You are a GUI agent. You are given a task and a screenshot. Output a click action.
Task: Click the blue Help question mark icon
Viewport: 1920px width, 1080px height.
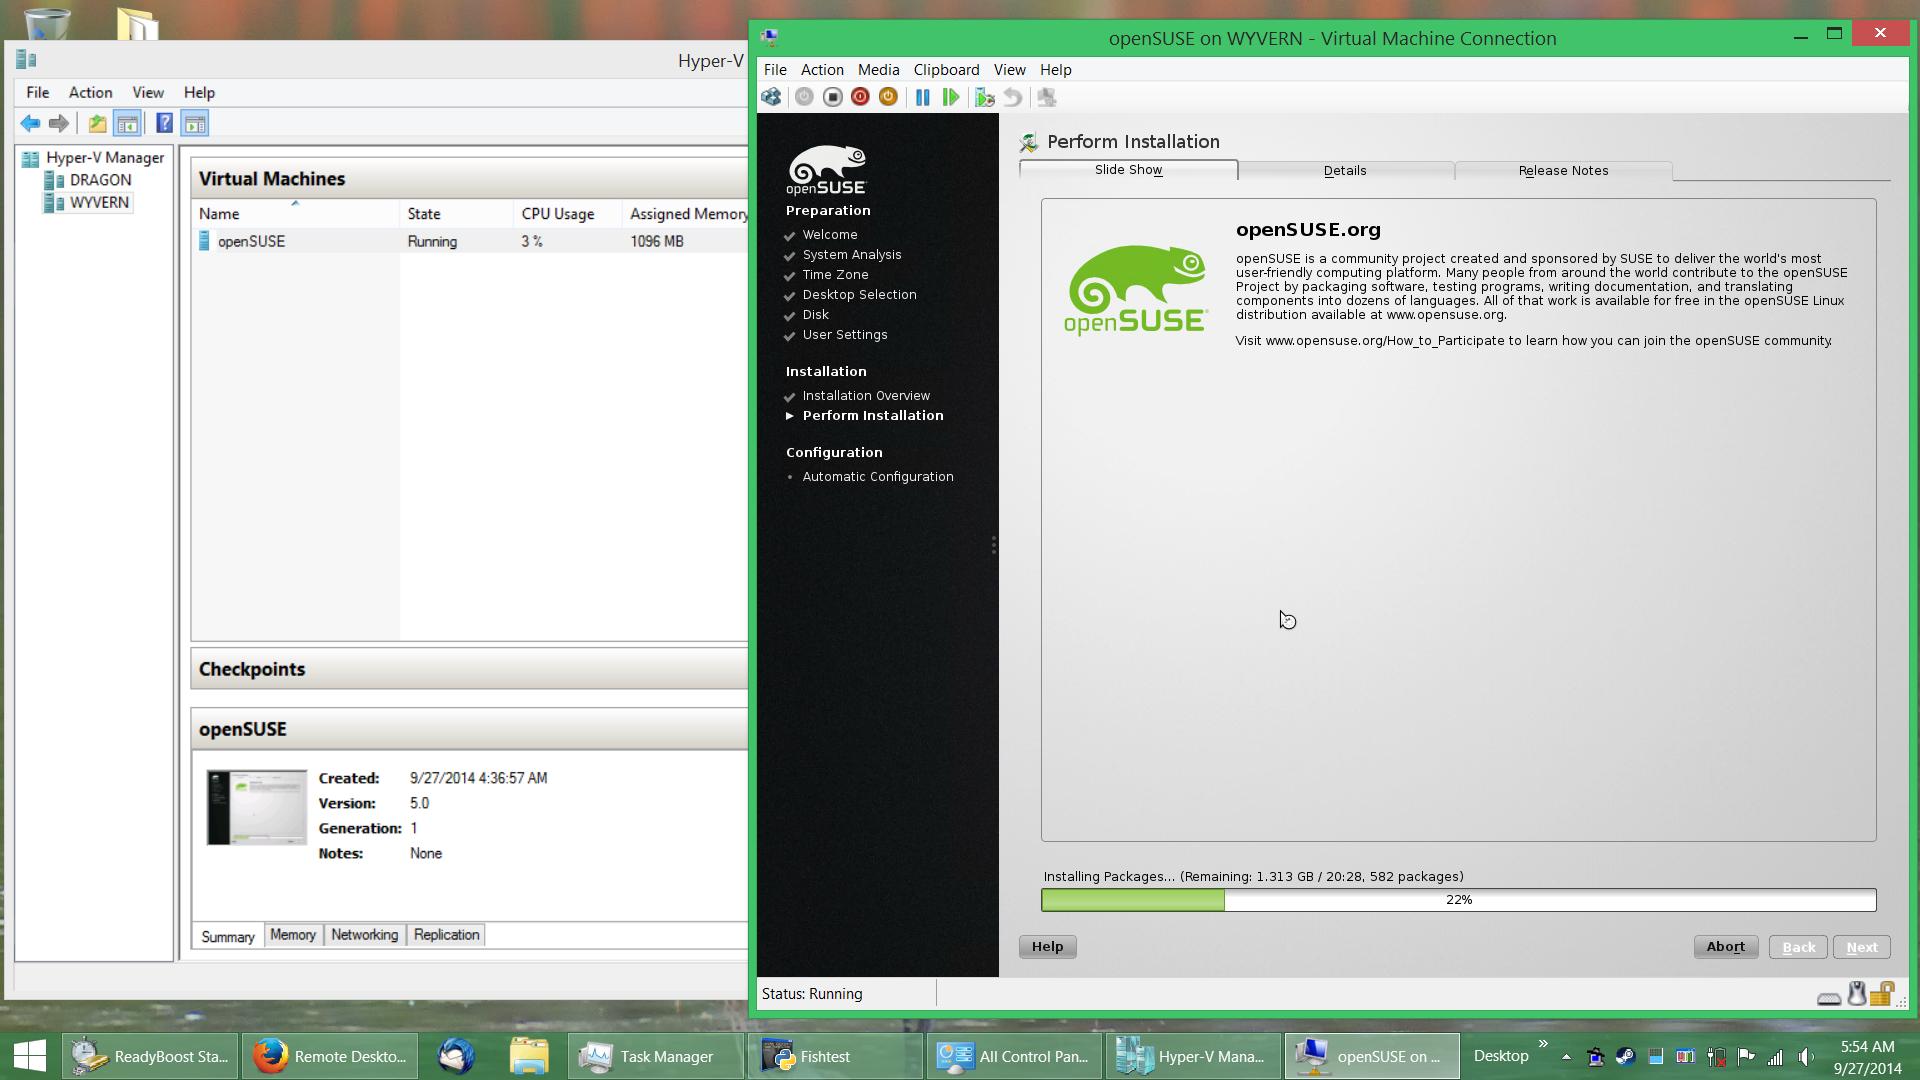pyautogui.click(x=165, y=124)
